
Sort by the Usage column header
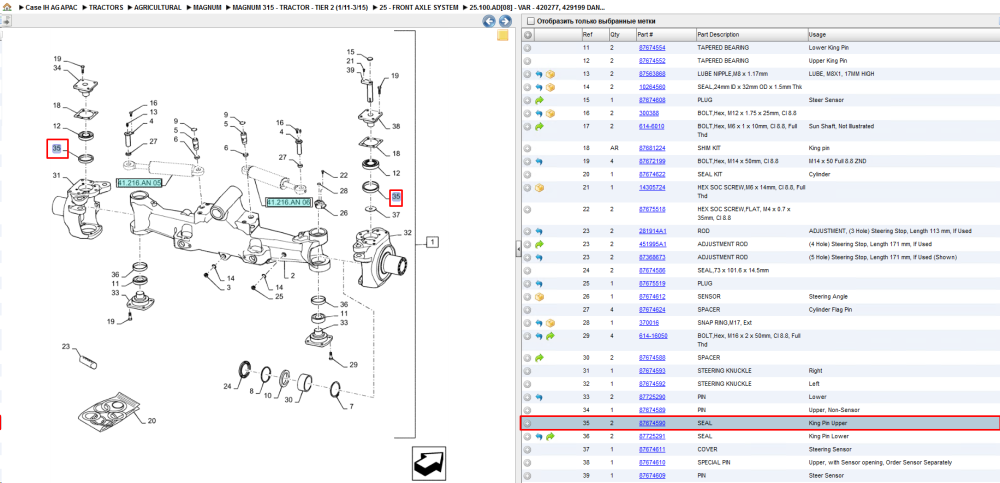(x=817, y=34)
